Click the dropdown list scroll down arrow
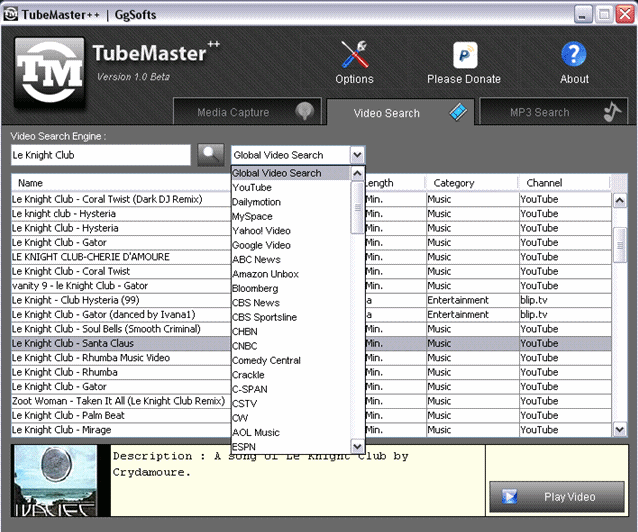638x532 pixels. [x=357, y=447]
